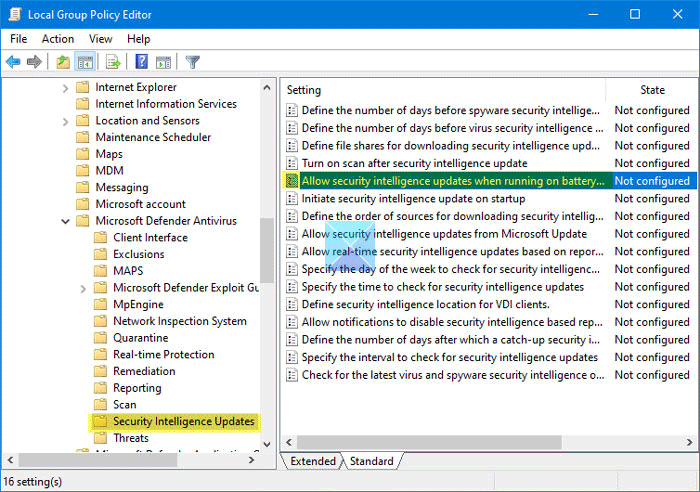Click the Forward arrow toolbar icon
This screenshot has height=492, width=700.
(x=34, y=62)
